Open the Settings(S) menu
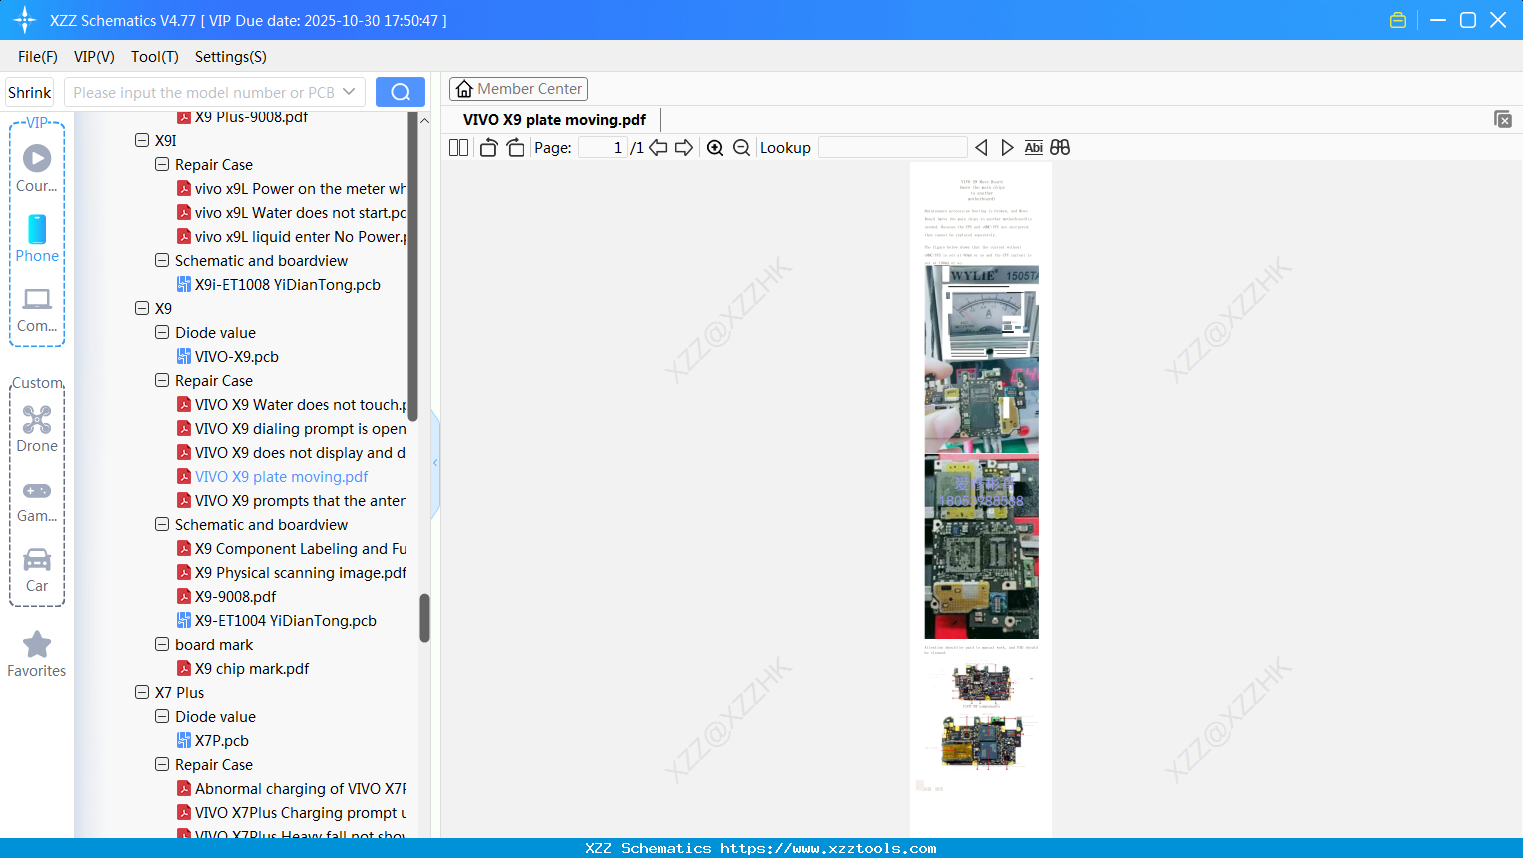The height and width of the screenshot is (858, 1523). (x=231, y=57)
